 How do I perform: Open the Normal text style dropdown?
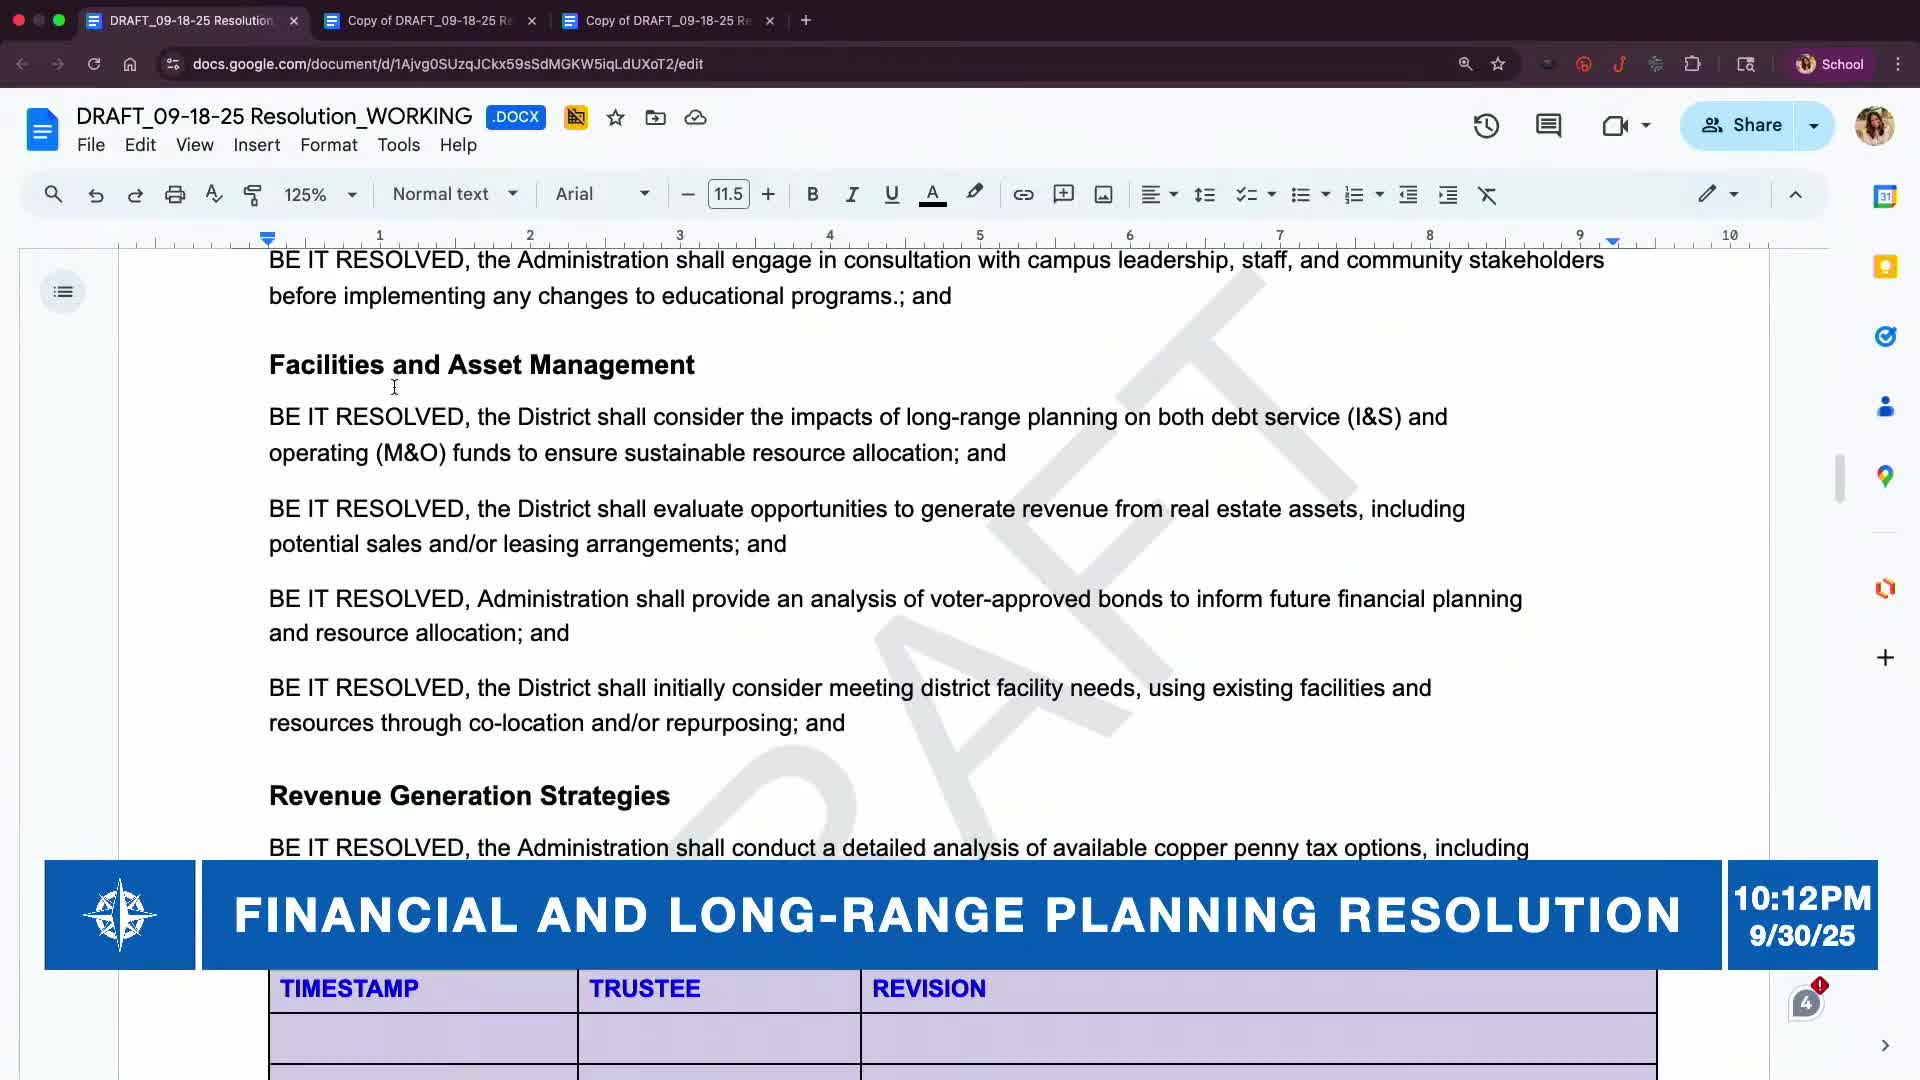point(455,194)
